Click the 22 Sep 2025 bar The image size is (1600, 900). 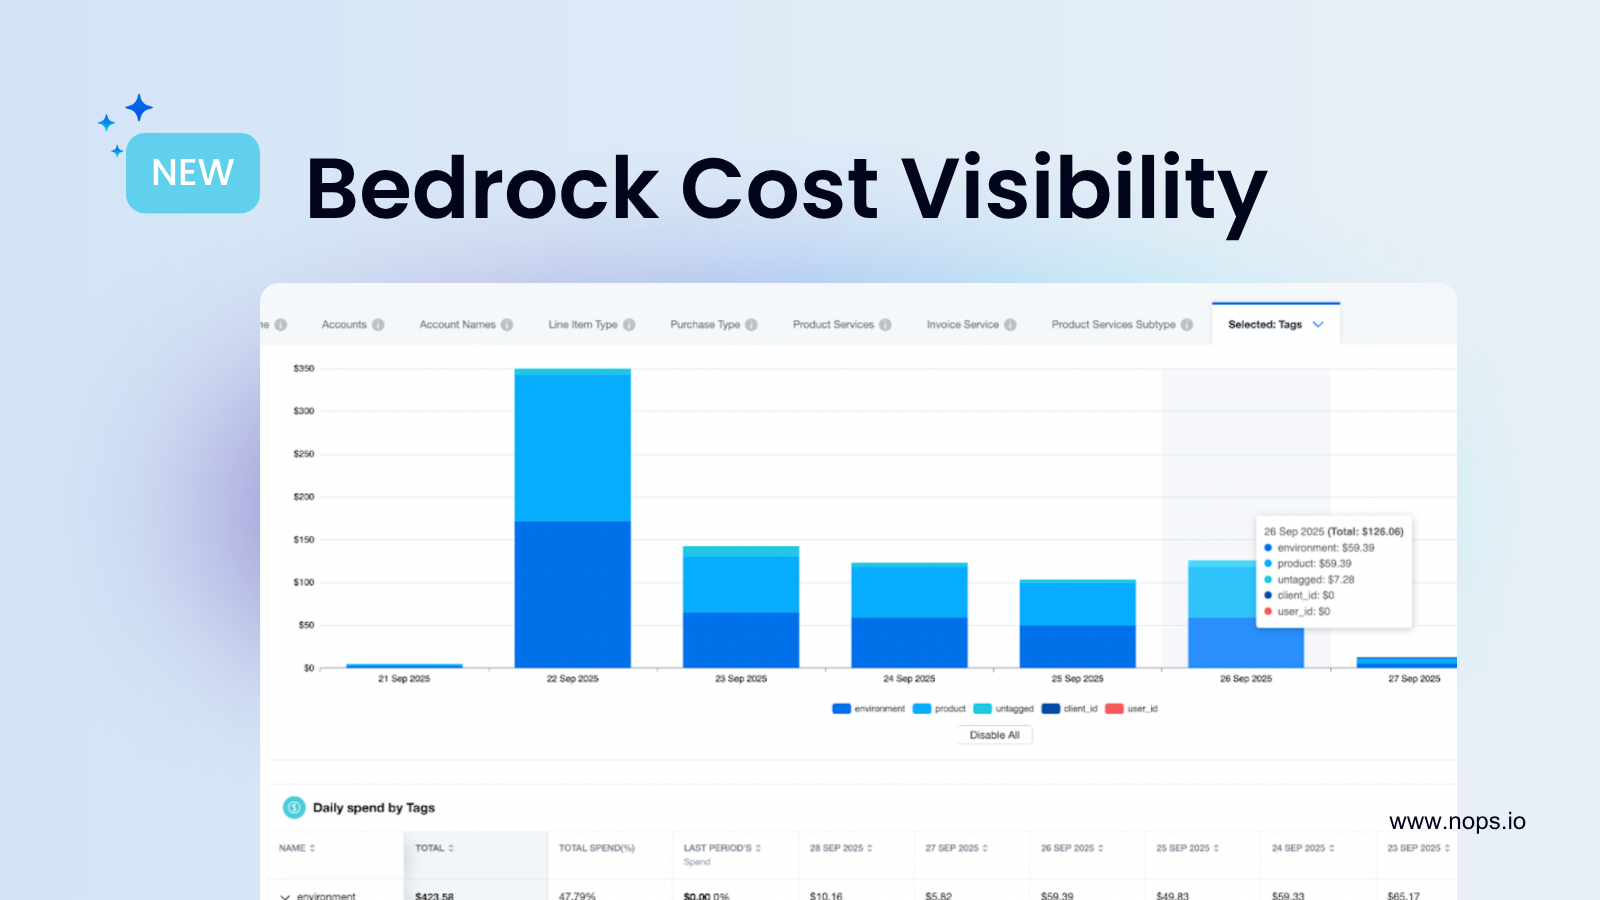click(x=572, y=518)
